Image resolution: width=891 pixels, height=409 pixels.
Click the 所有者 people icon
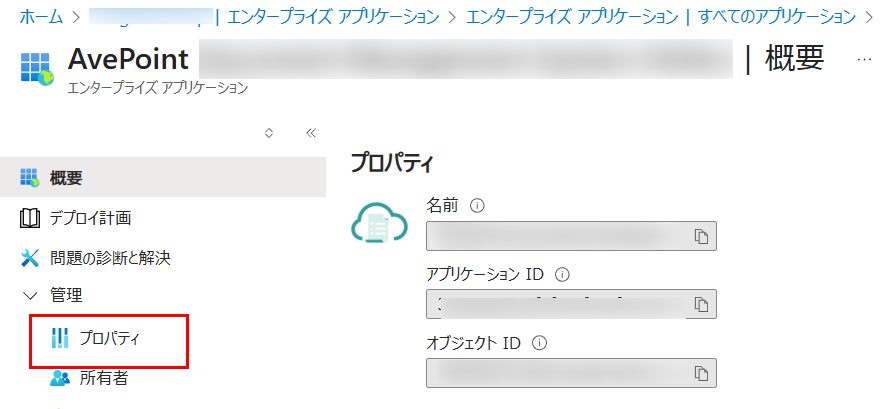60,378
